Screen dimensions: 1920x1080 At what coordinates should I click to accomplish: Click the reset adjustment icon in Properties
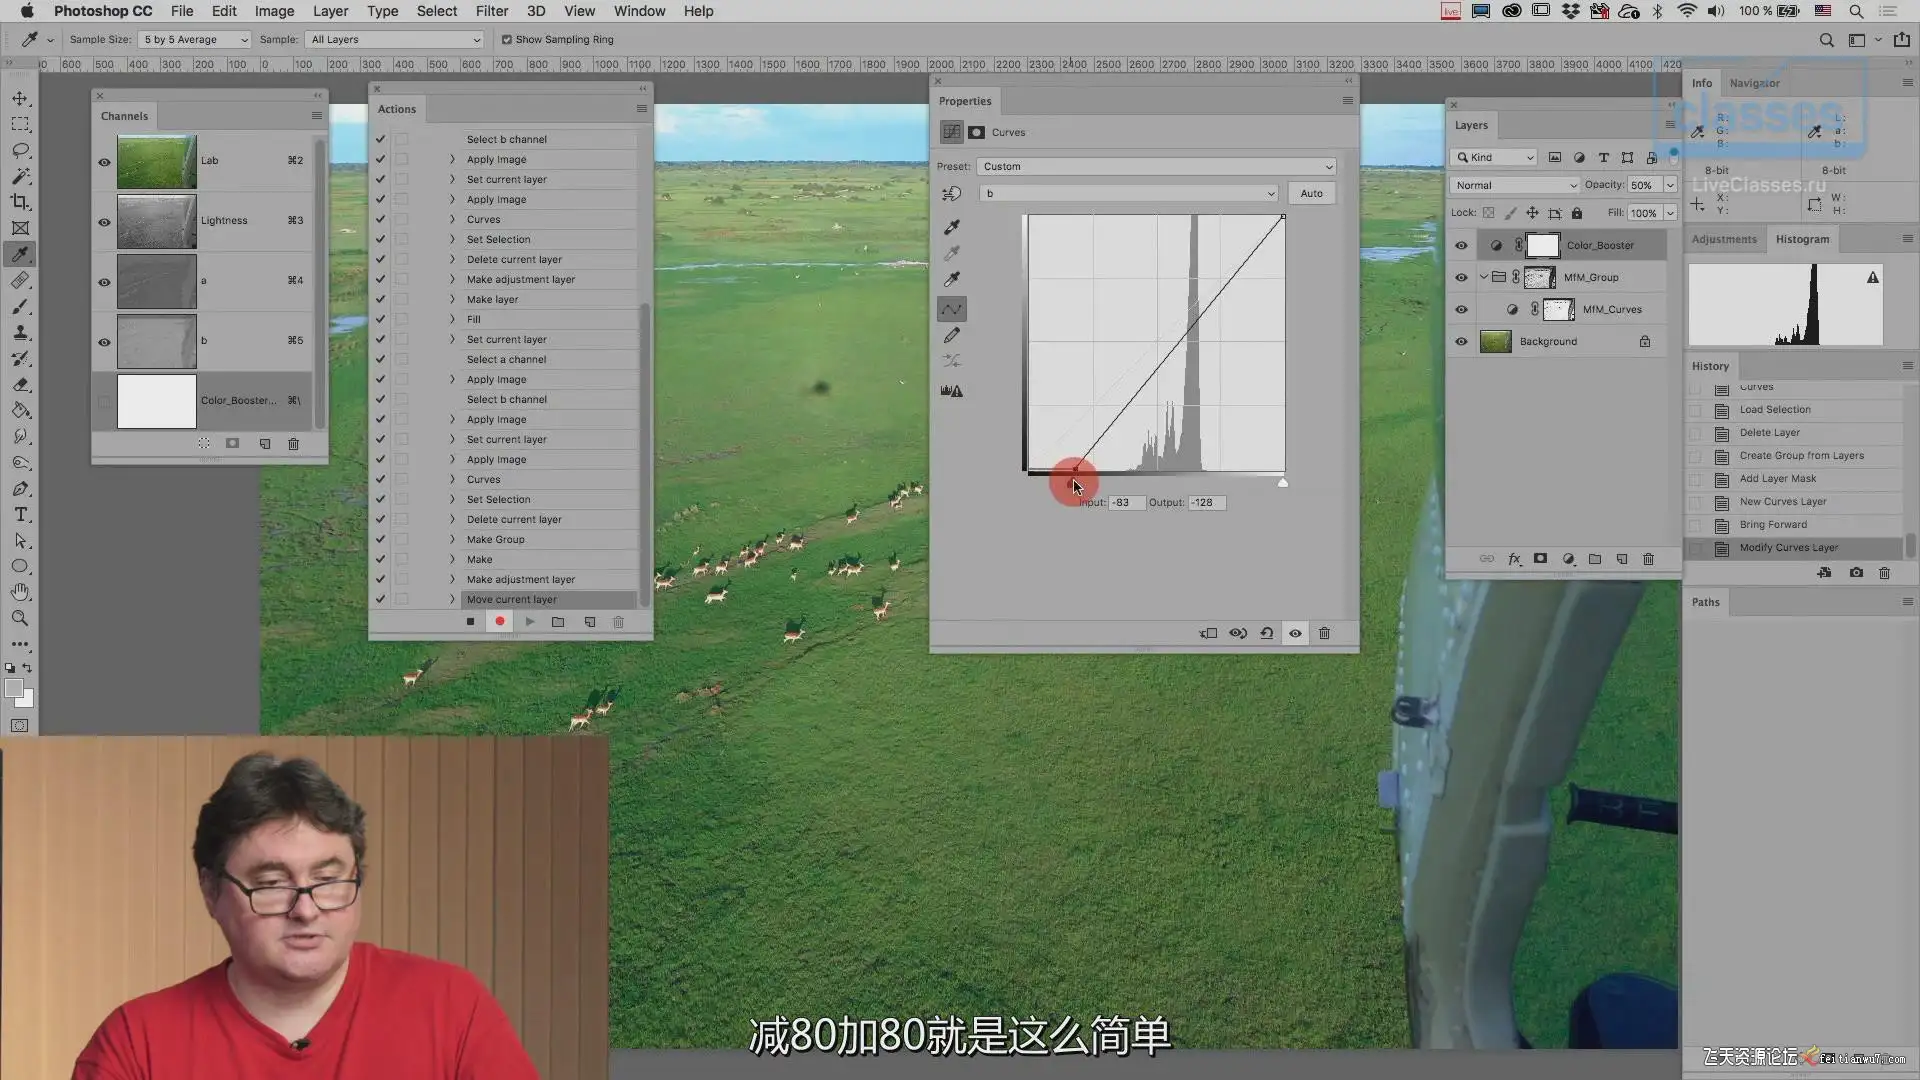click(x=1266, y=633)
